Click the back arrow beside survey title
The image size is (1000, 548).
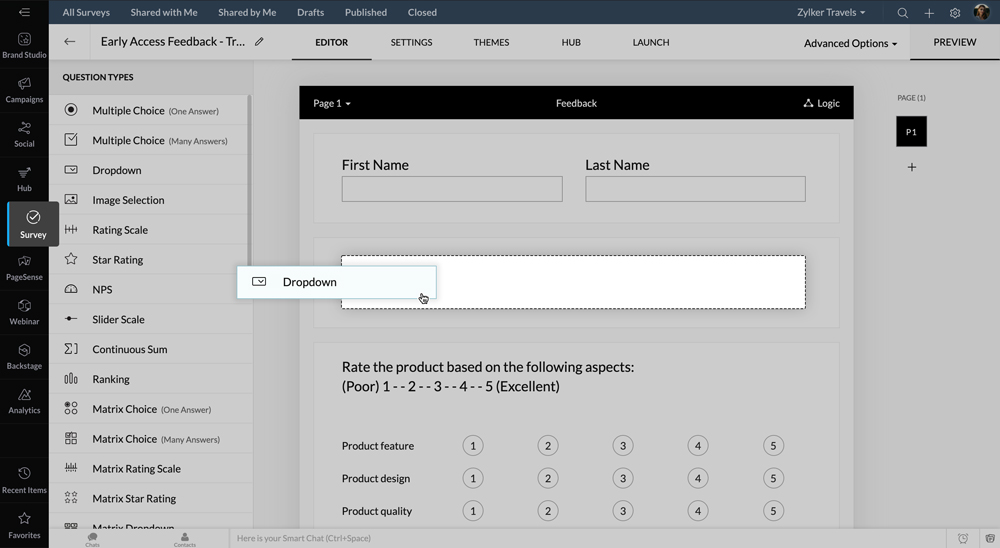(x=69, y=42)
